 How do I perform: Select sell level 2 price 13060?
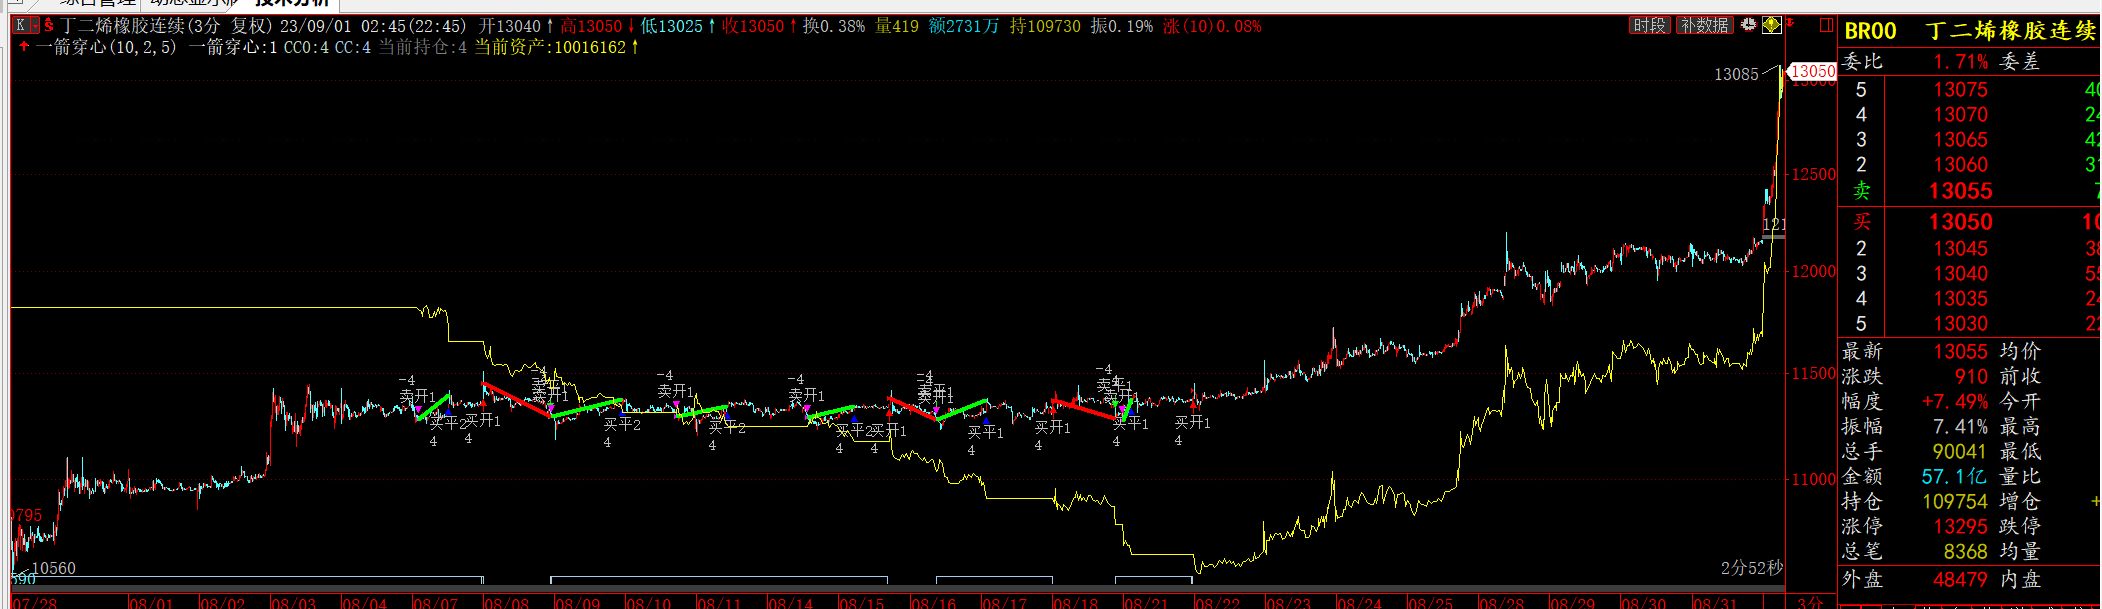point(1960,165)
